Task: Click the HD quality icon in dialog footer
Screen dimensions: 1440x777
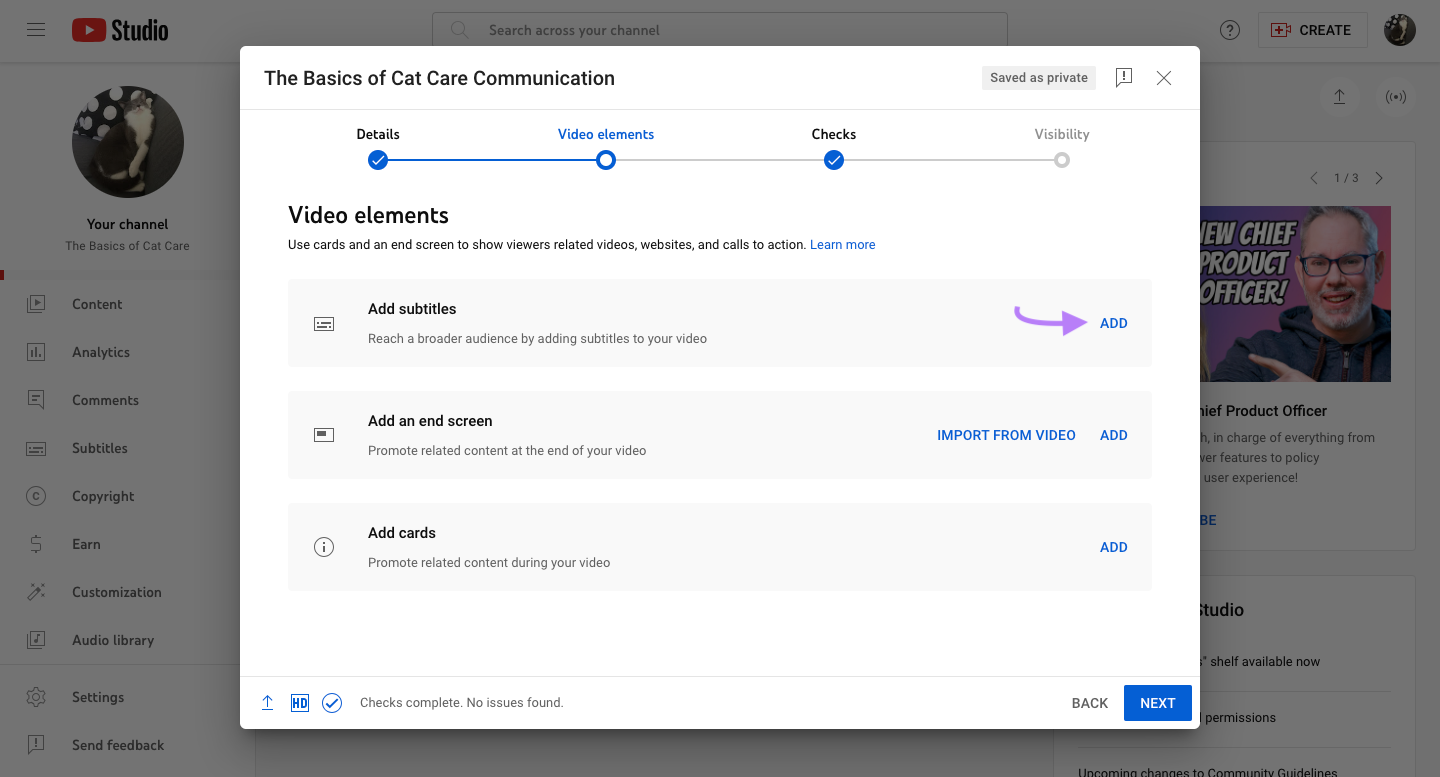Action: coord(299,702)
